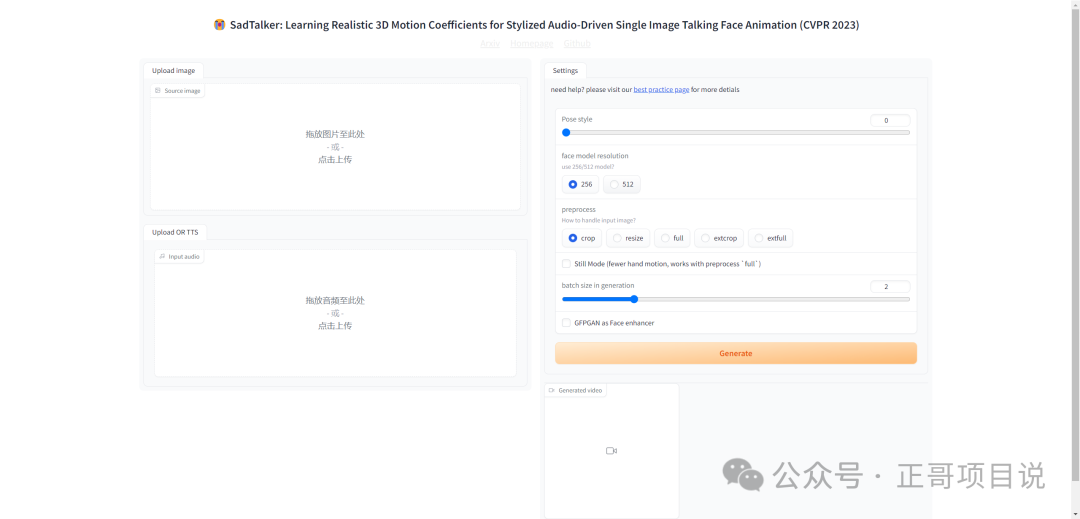The width and height of the screenshot is (1080, 519).
Task: Choose the resize preprocess option
Action: (x=618, y=238)
